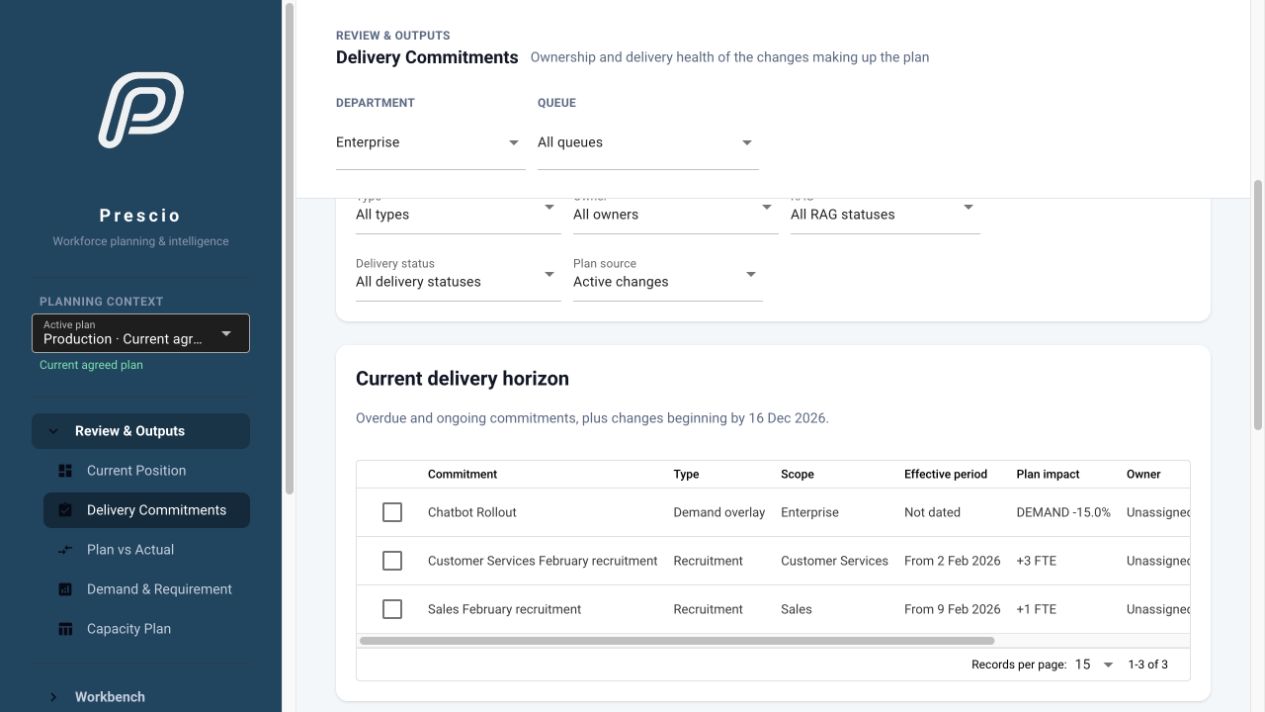The height and width of the screenshot is (712, 1265).
Task: Open the Department dropdown showing Enterprise
Action: click(x=430, y=143)
